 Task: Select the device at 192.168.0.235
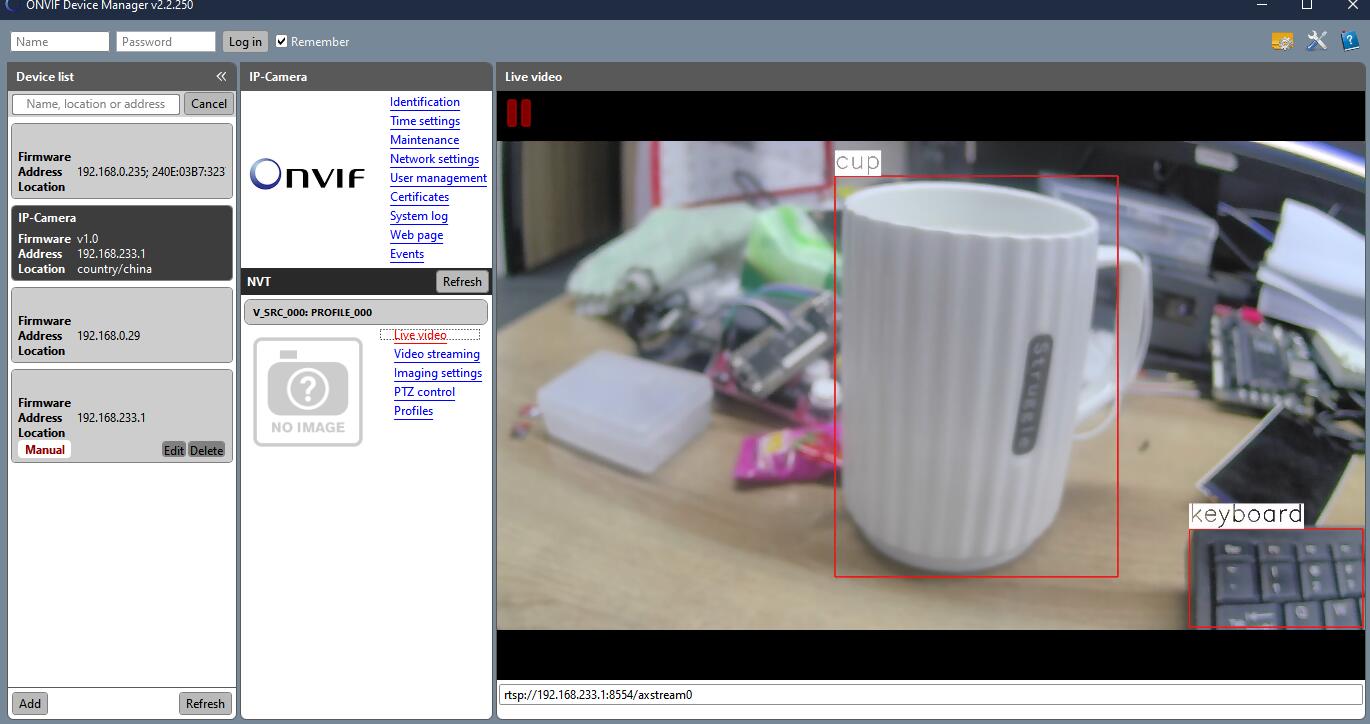[122, 161]
